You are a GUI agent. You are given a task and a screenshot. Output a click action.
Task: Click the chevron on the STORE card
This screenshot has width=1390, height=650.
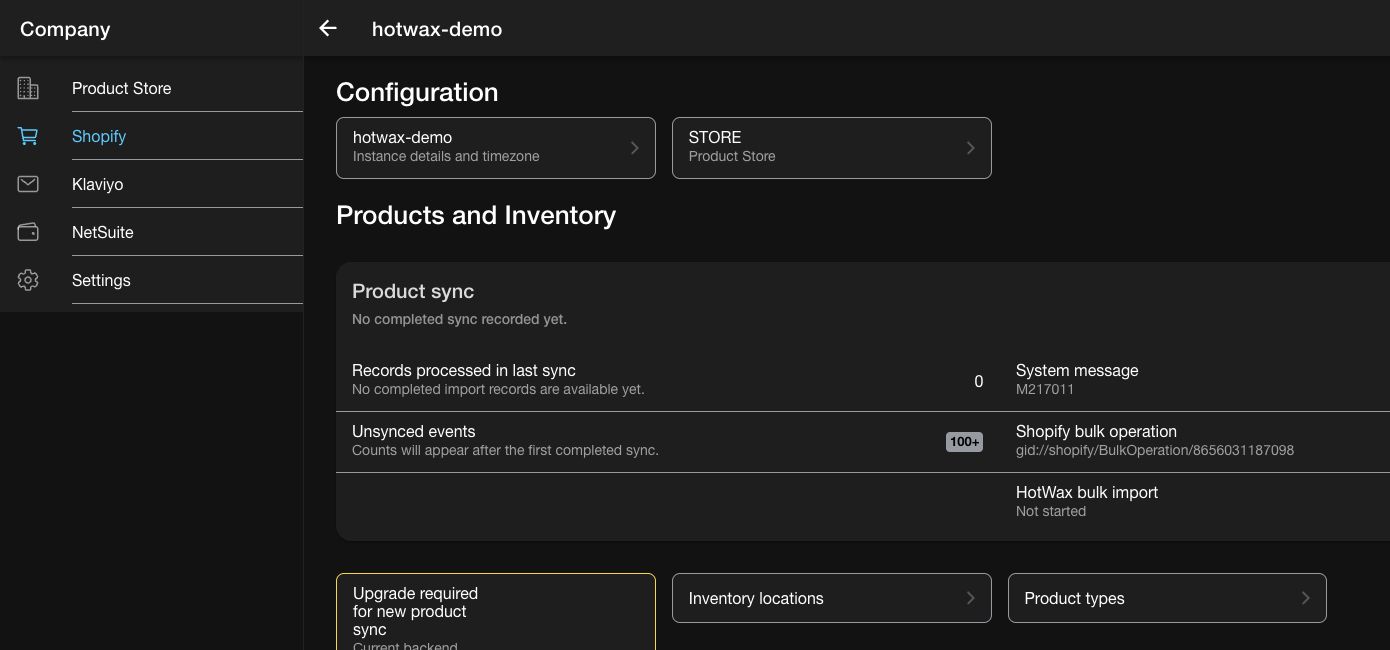point(970,148)
